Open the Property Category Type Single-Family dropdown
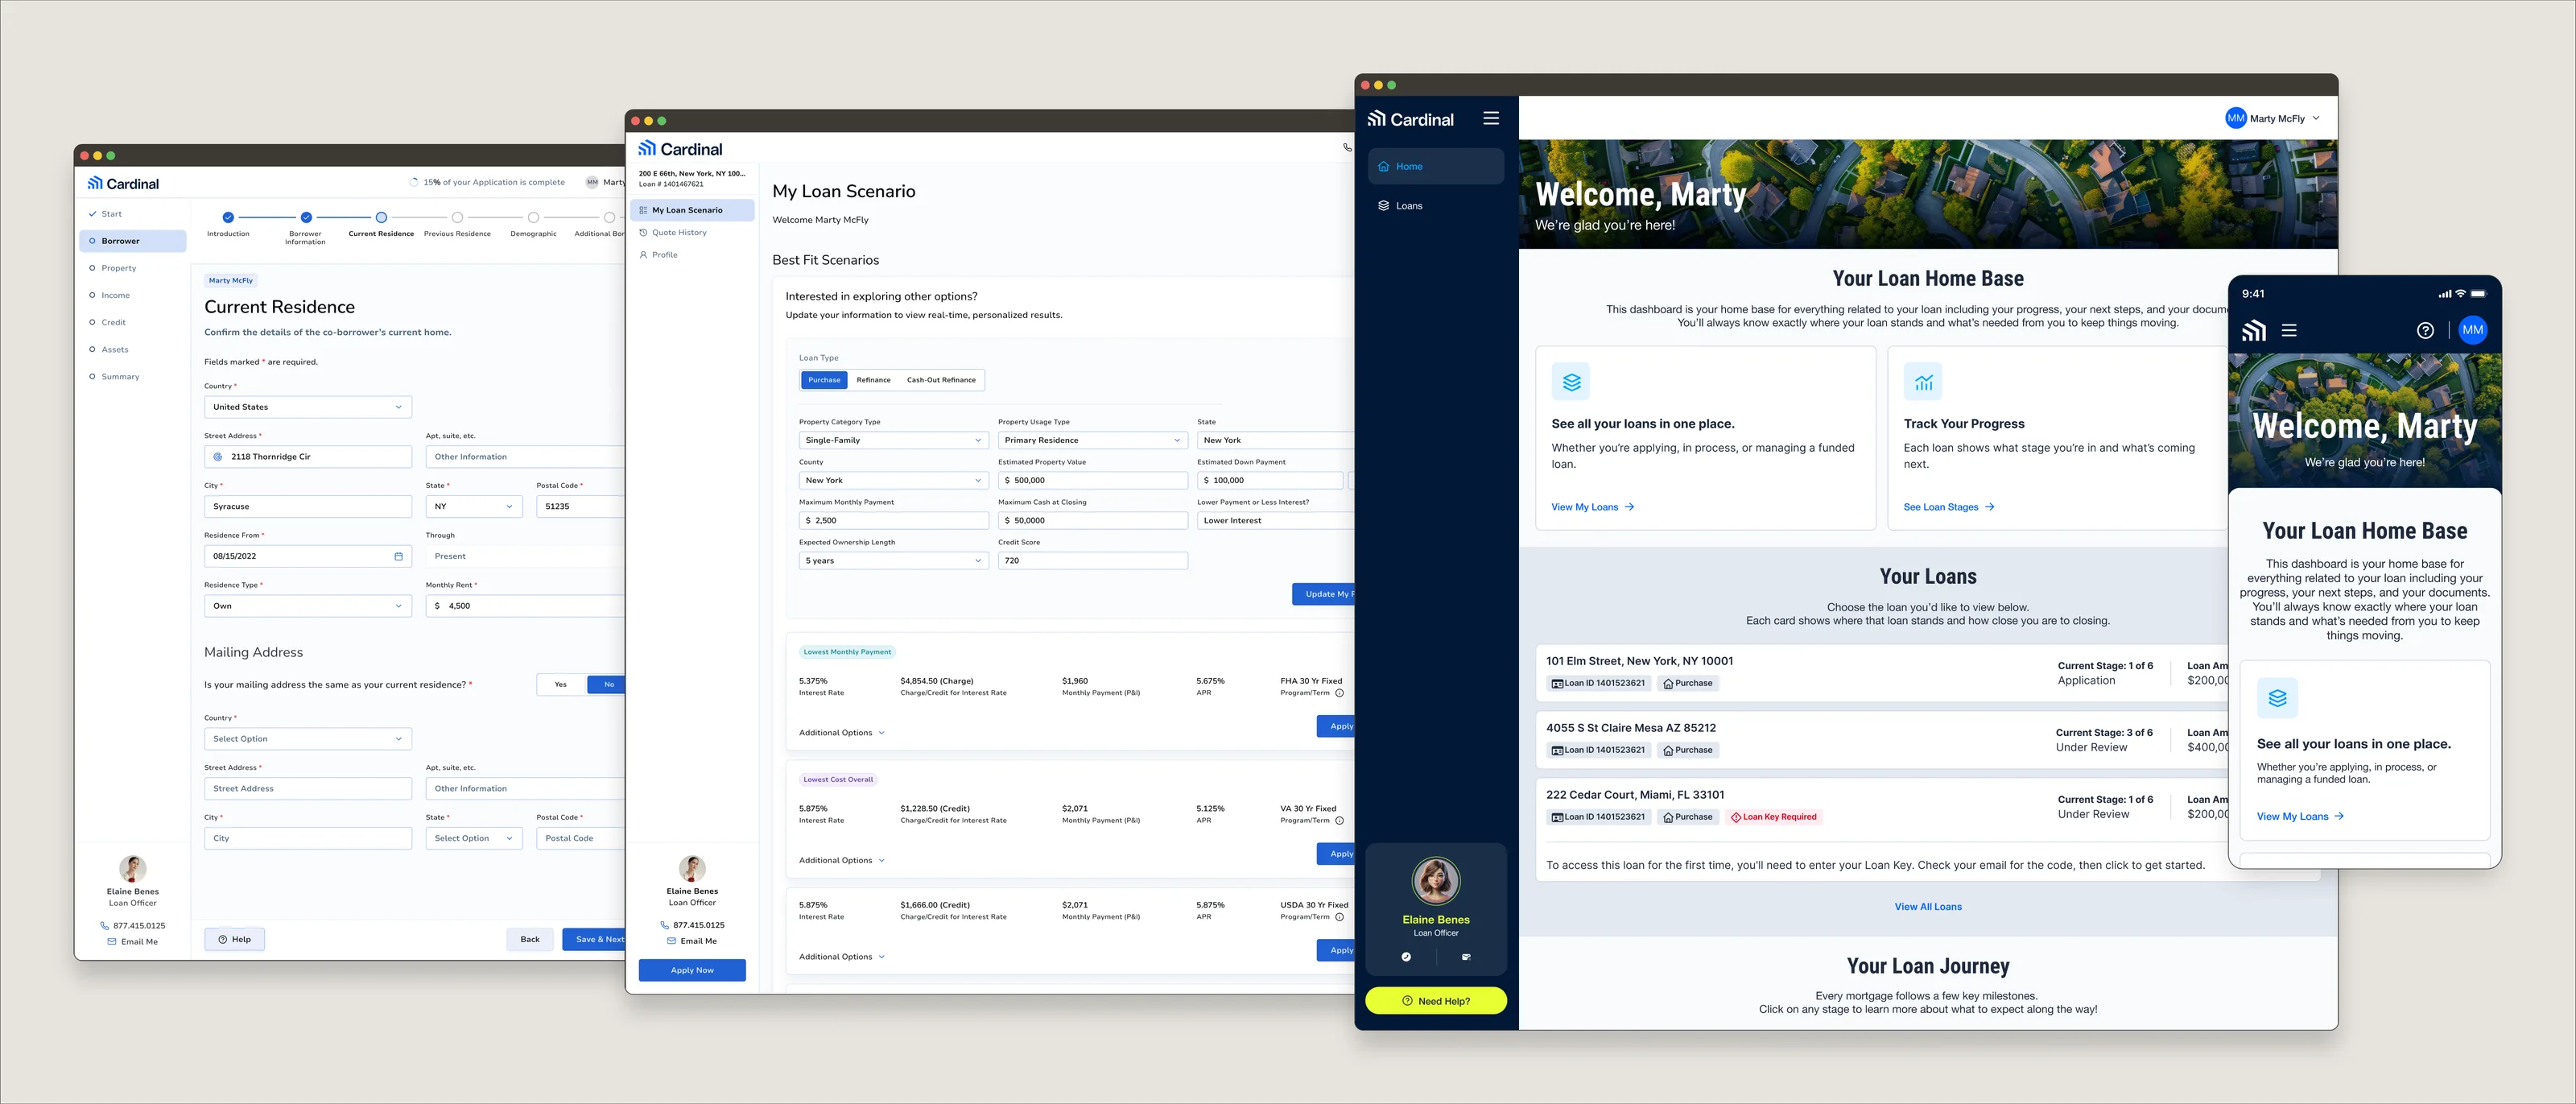Screen dimensions: 2576x1104 (x=893, y=440)
